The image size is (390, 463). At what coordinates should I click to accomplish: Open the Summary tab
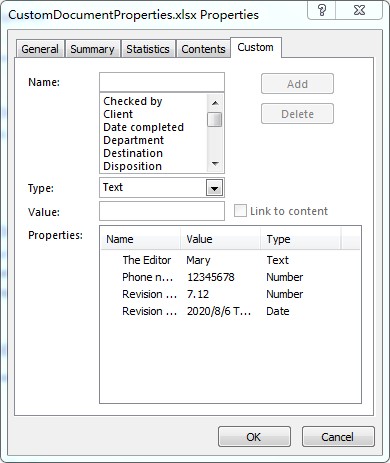[92, 49]
